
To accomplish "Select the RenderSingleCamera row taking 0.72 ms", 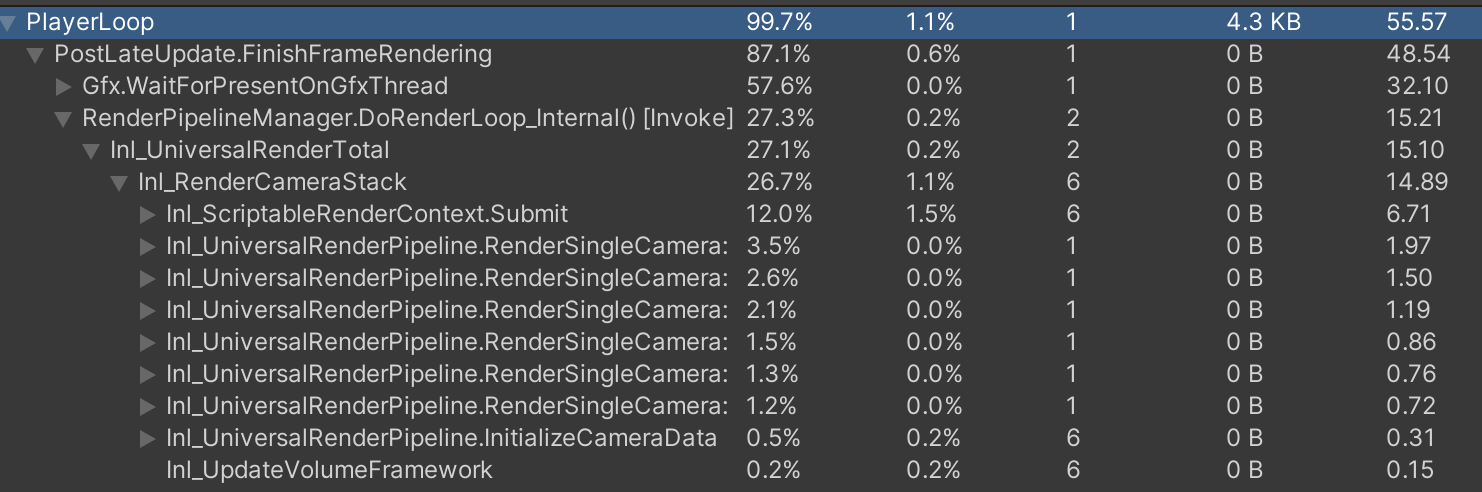I will [x=741, y=406].
